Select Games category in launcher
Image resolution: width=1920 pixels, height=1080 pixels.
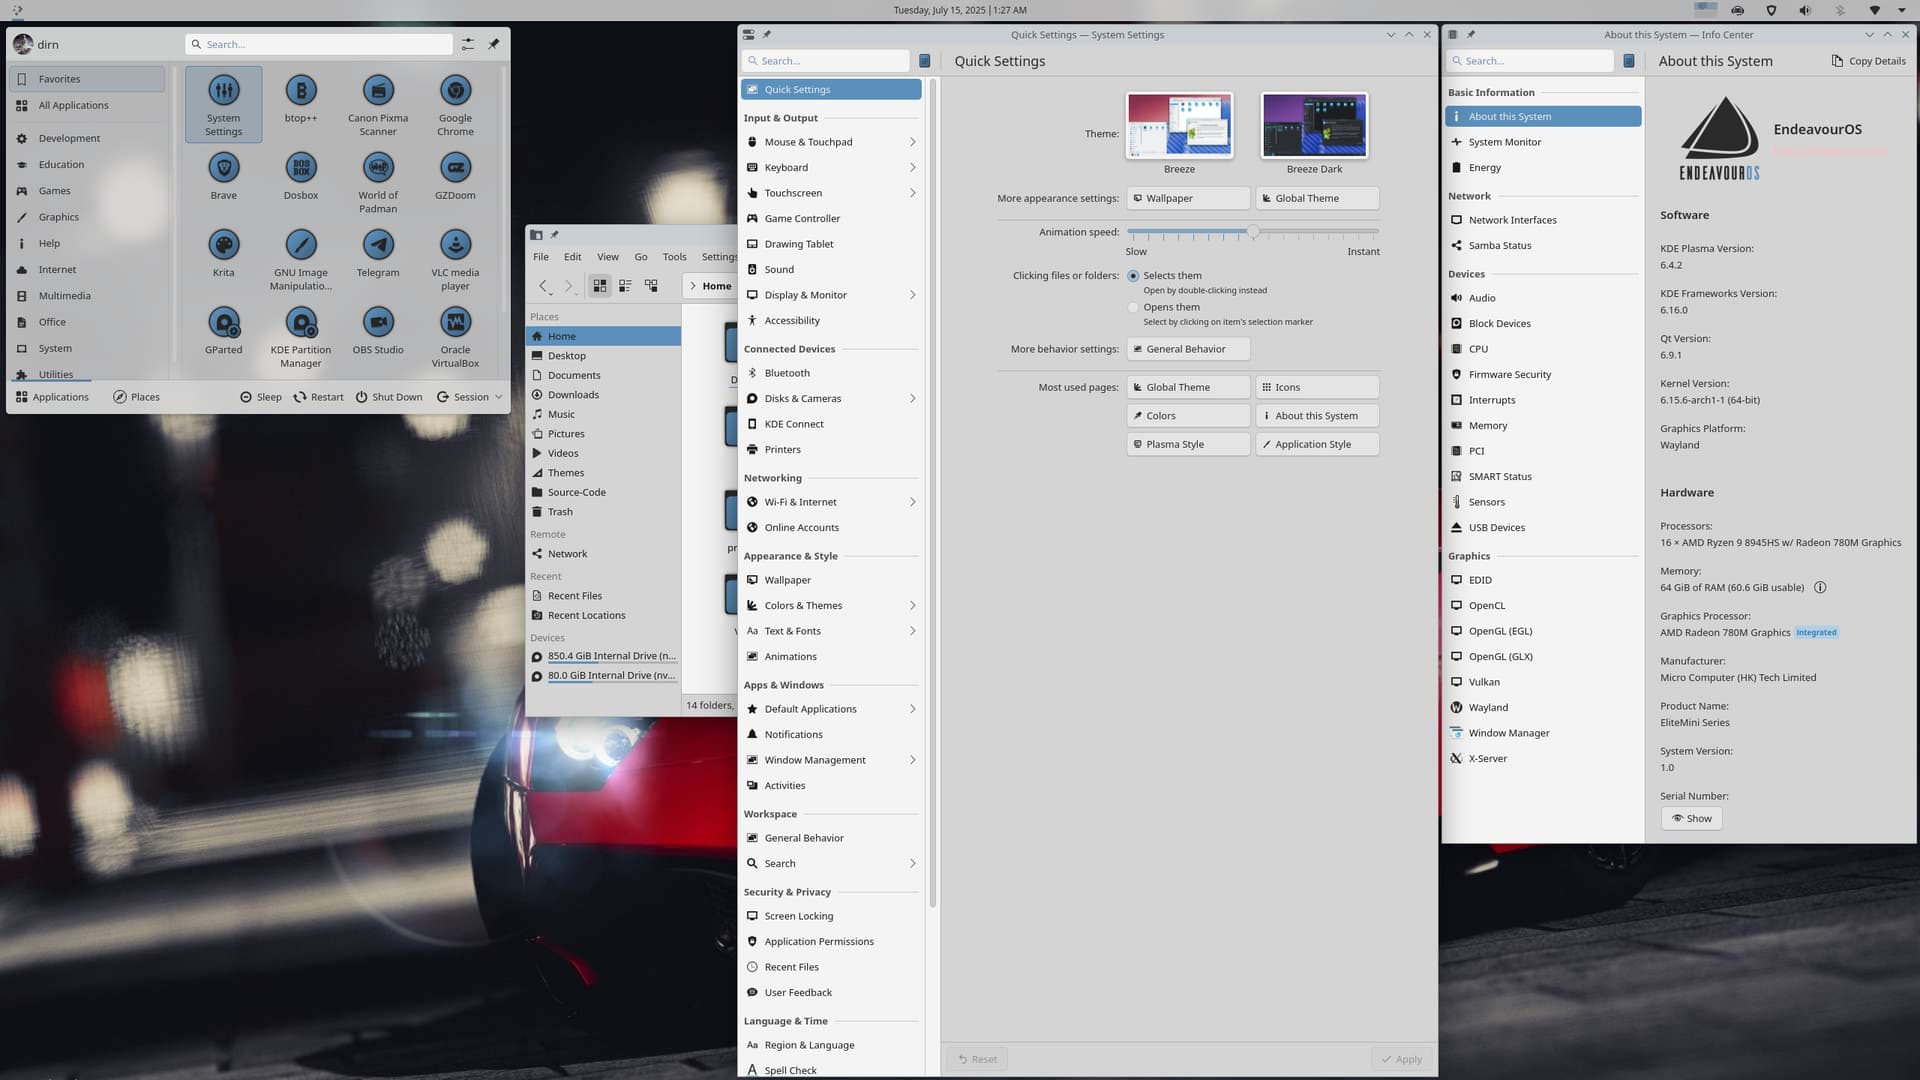(x=87, y=191)
